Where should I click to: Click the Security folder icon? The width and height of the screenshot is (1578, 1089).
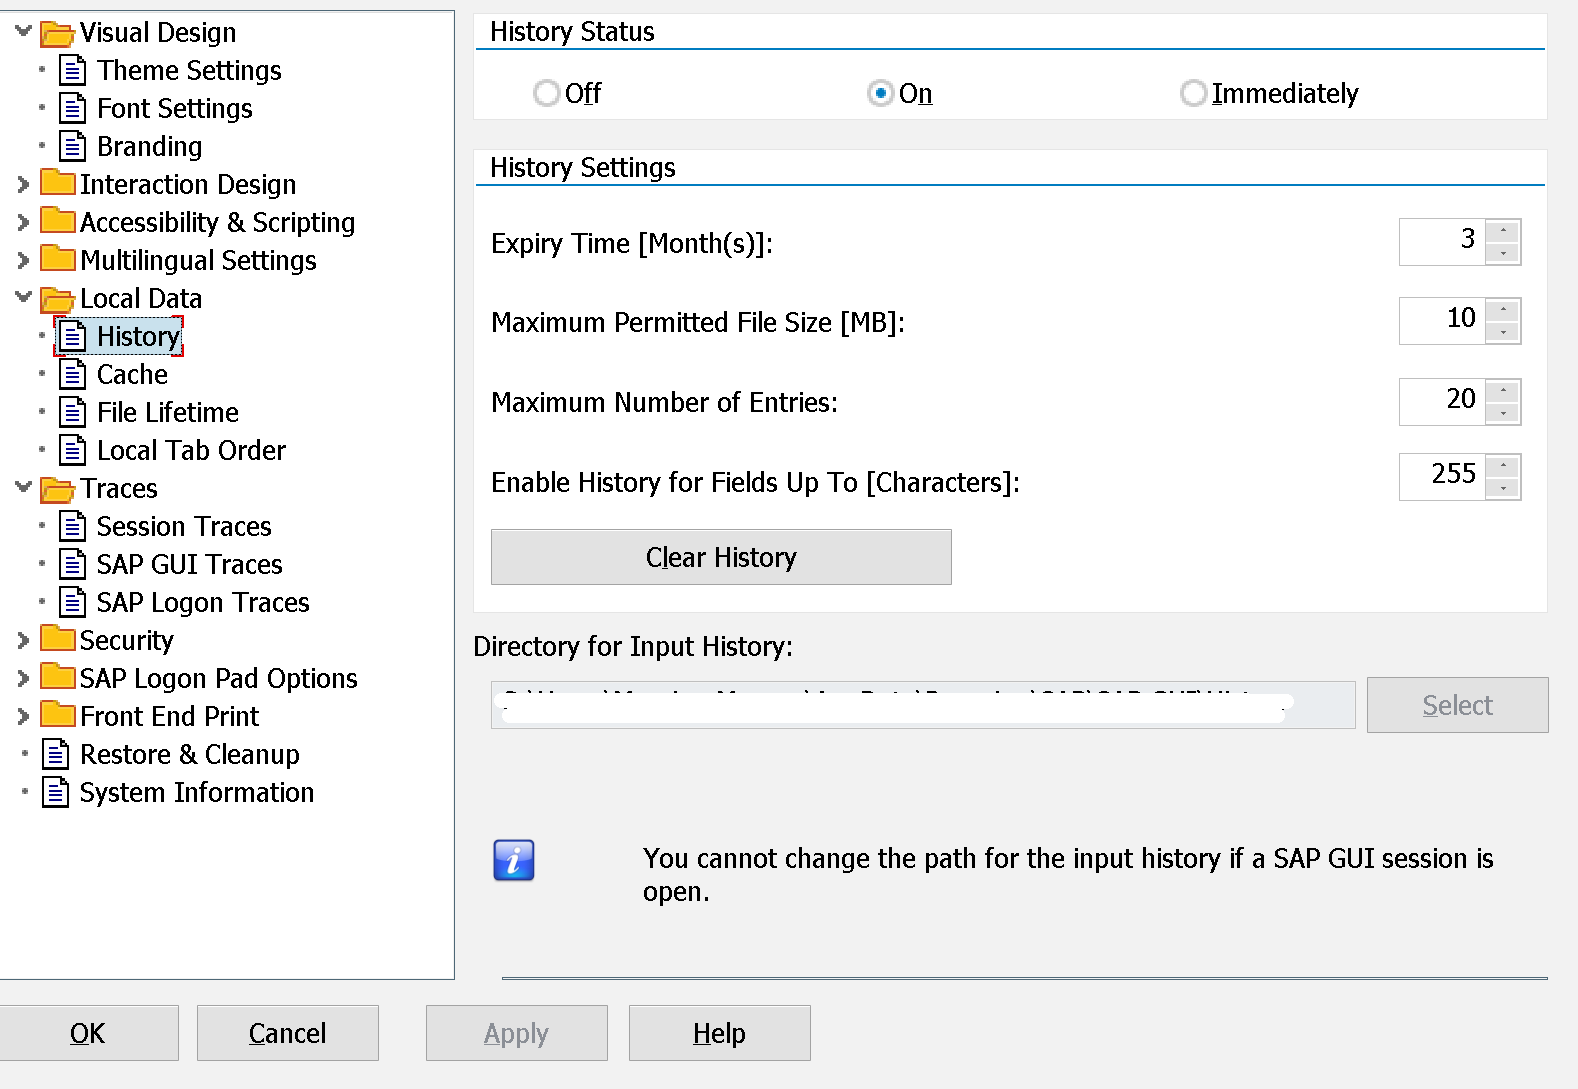tap(57, 639)
